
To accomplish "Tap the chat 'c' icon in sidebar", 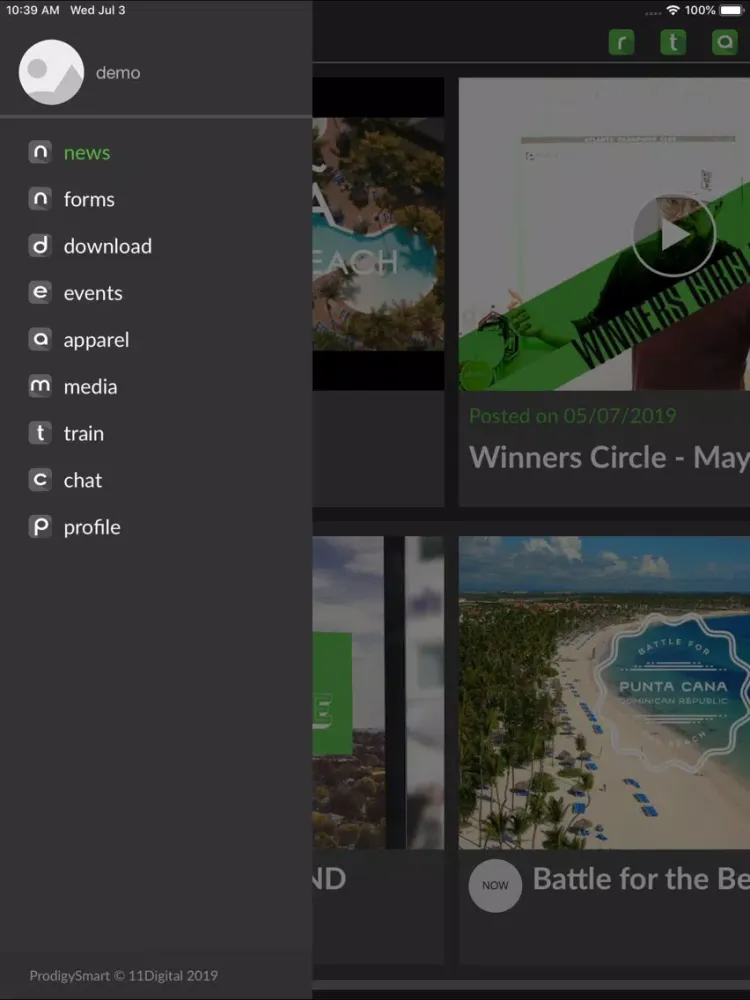I will (40, 480).
